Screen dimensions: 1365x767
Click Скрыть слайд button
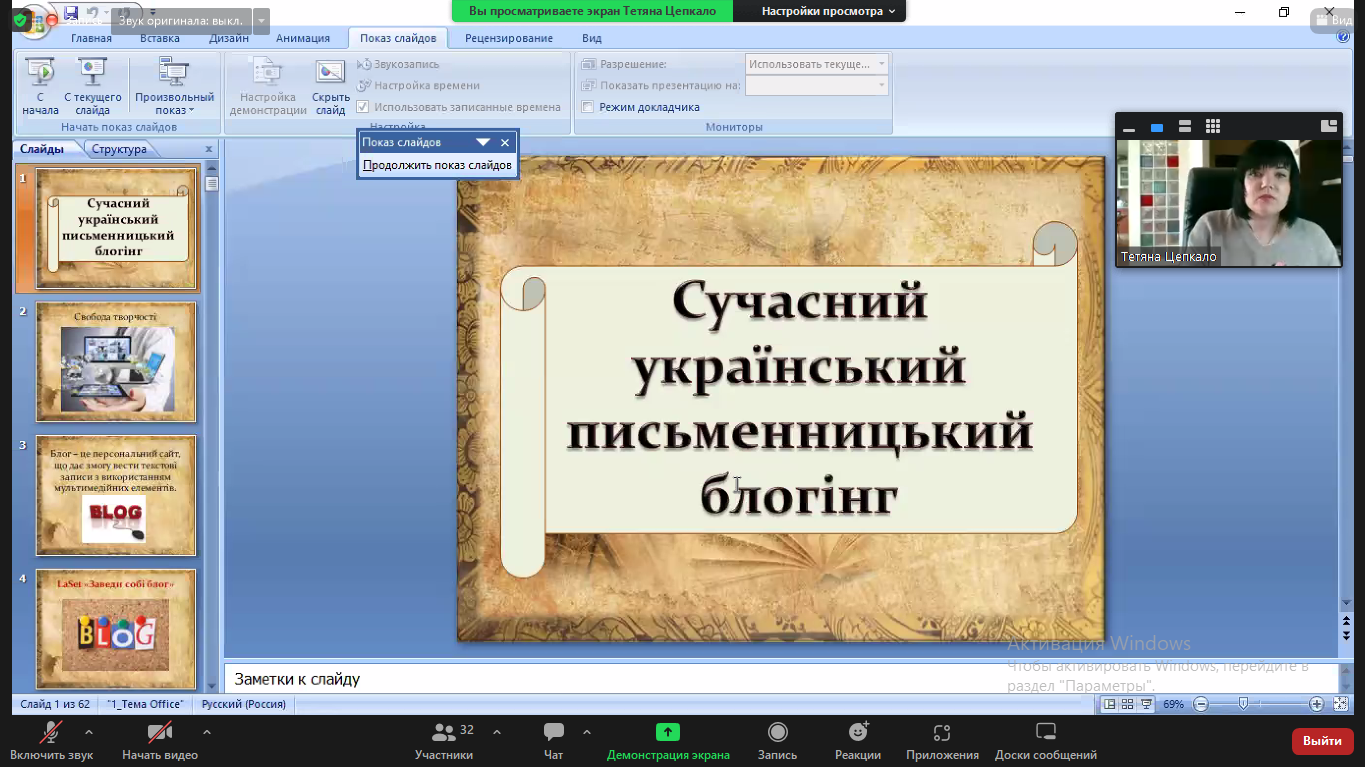click(330, 86)
